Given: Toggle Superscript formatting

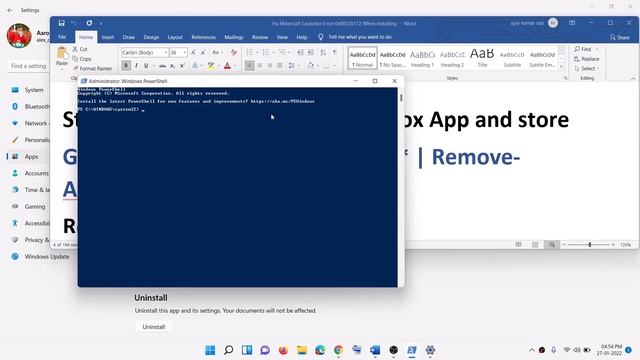Looking at the screenshot, I should click(x=182, y=65).
